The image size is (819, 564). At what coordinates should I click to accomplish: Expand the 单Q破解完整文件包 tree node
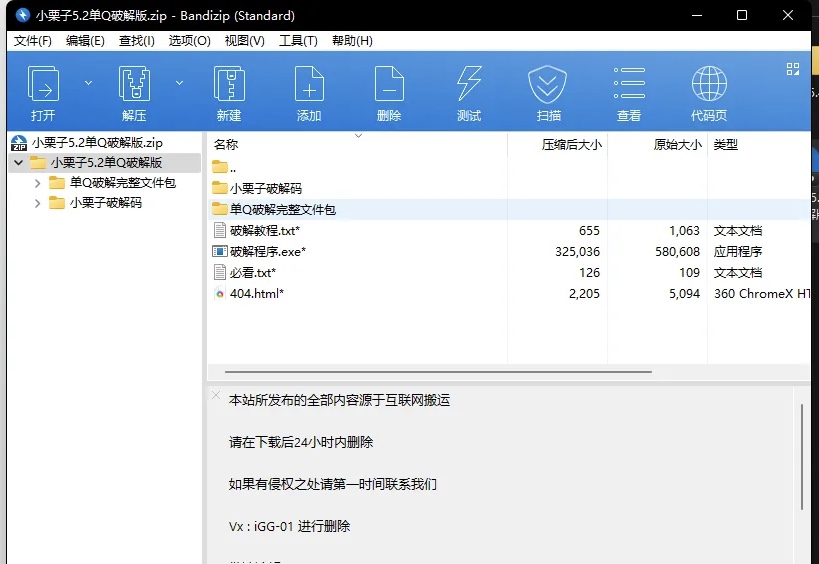click(38, 183)
